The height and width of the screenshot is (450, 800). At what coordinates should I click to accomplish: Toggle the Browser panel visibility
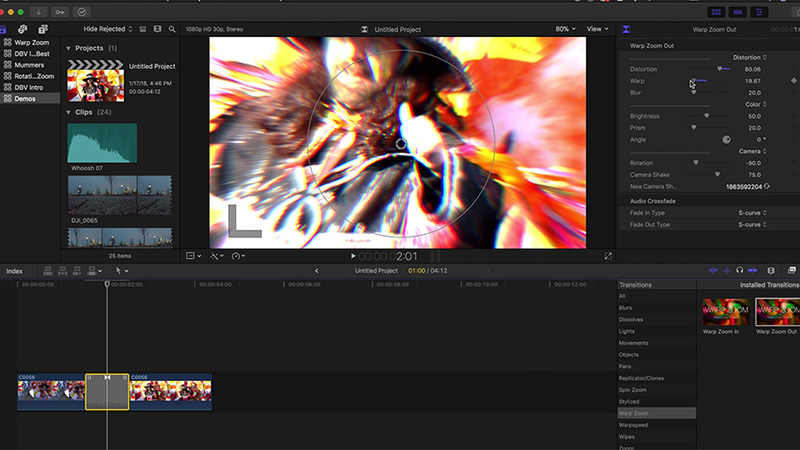tap(716, 12)
